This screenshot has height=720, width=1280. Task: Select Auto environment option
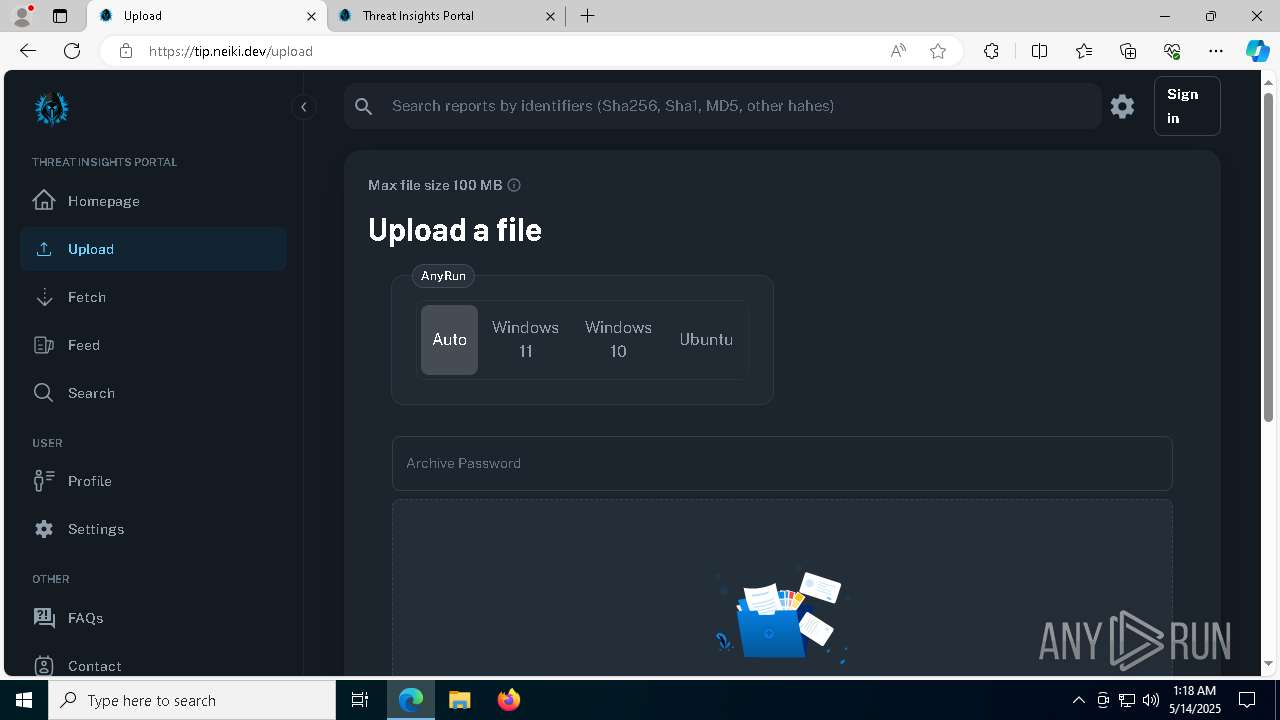(x=449, y=340)
